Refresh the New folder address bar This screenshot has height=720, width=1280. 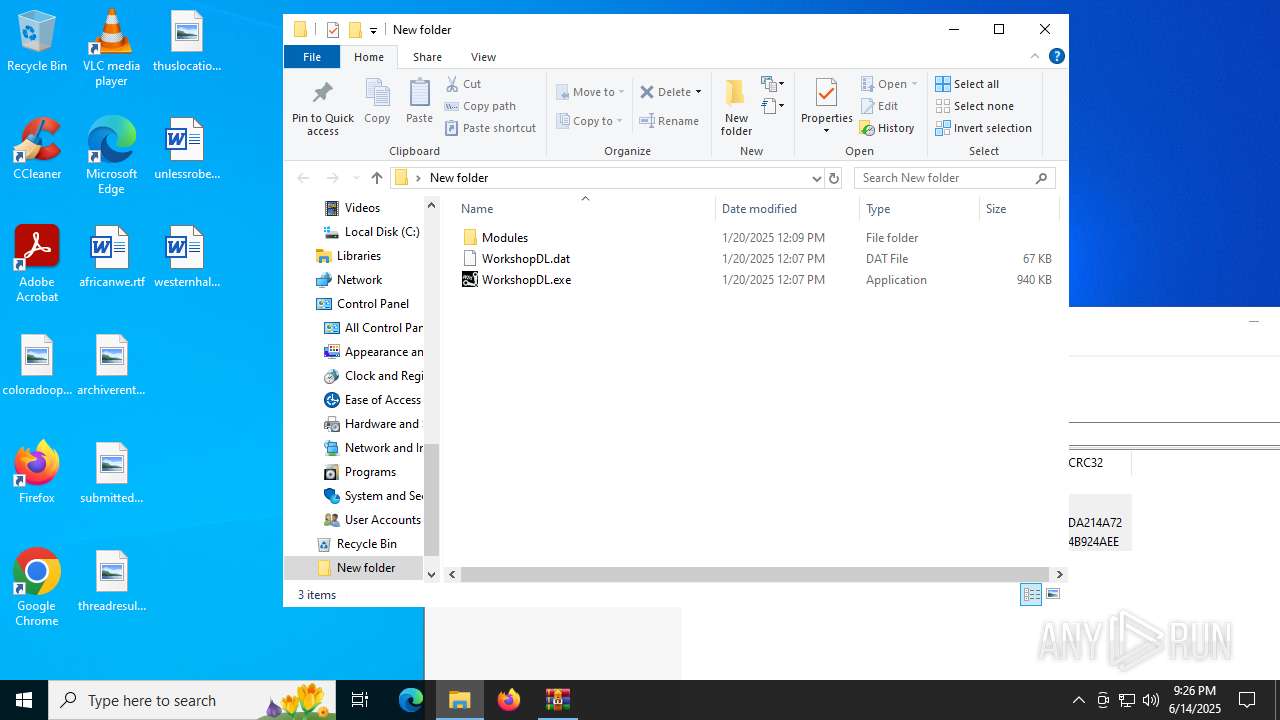(833, 178)
